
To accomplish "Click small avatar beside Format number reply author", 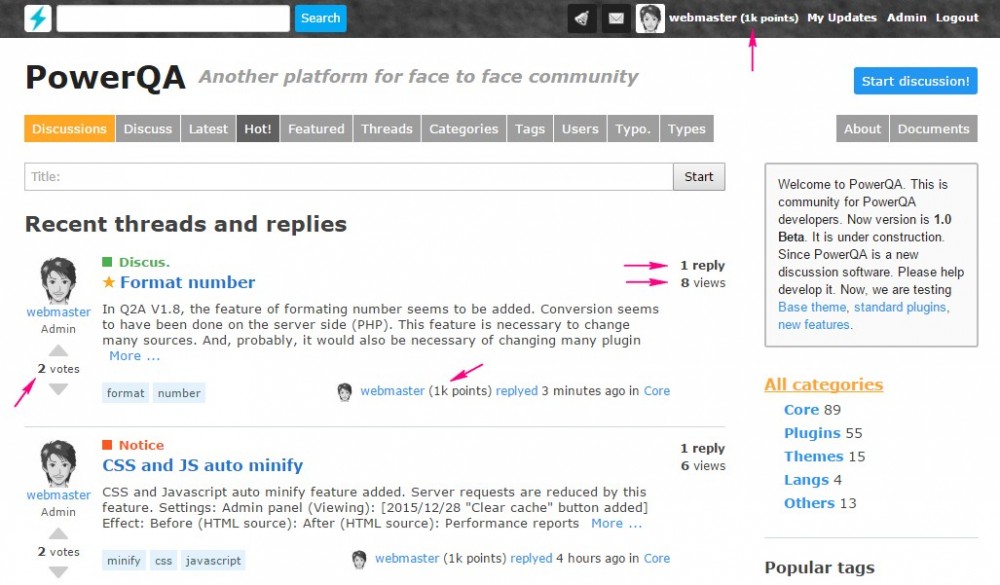I will pyautogui.click(x=345, y=391).
